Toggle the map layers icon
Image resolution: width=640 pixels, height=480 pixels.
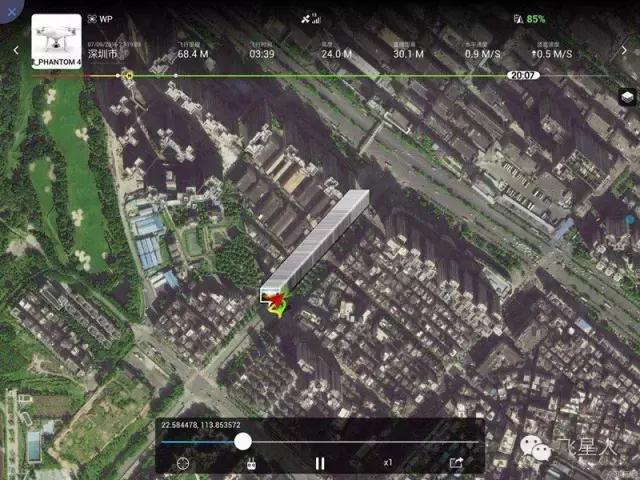click(627, 97)
